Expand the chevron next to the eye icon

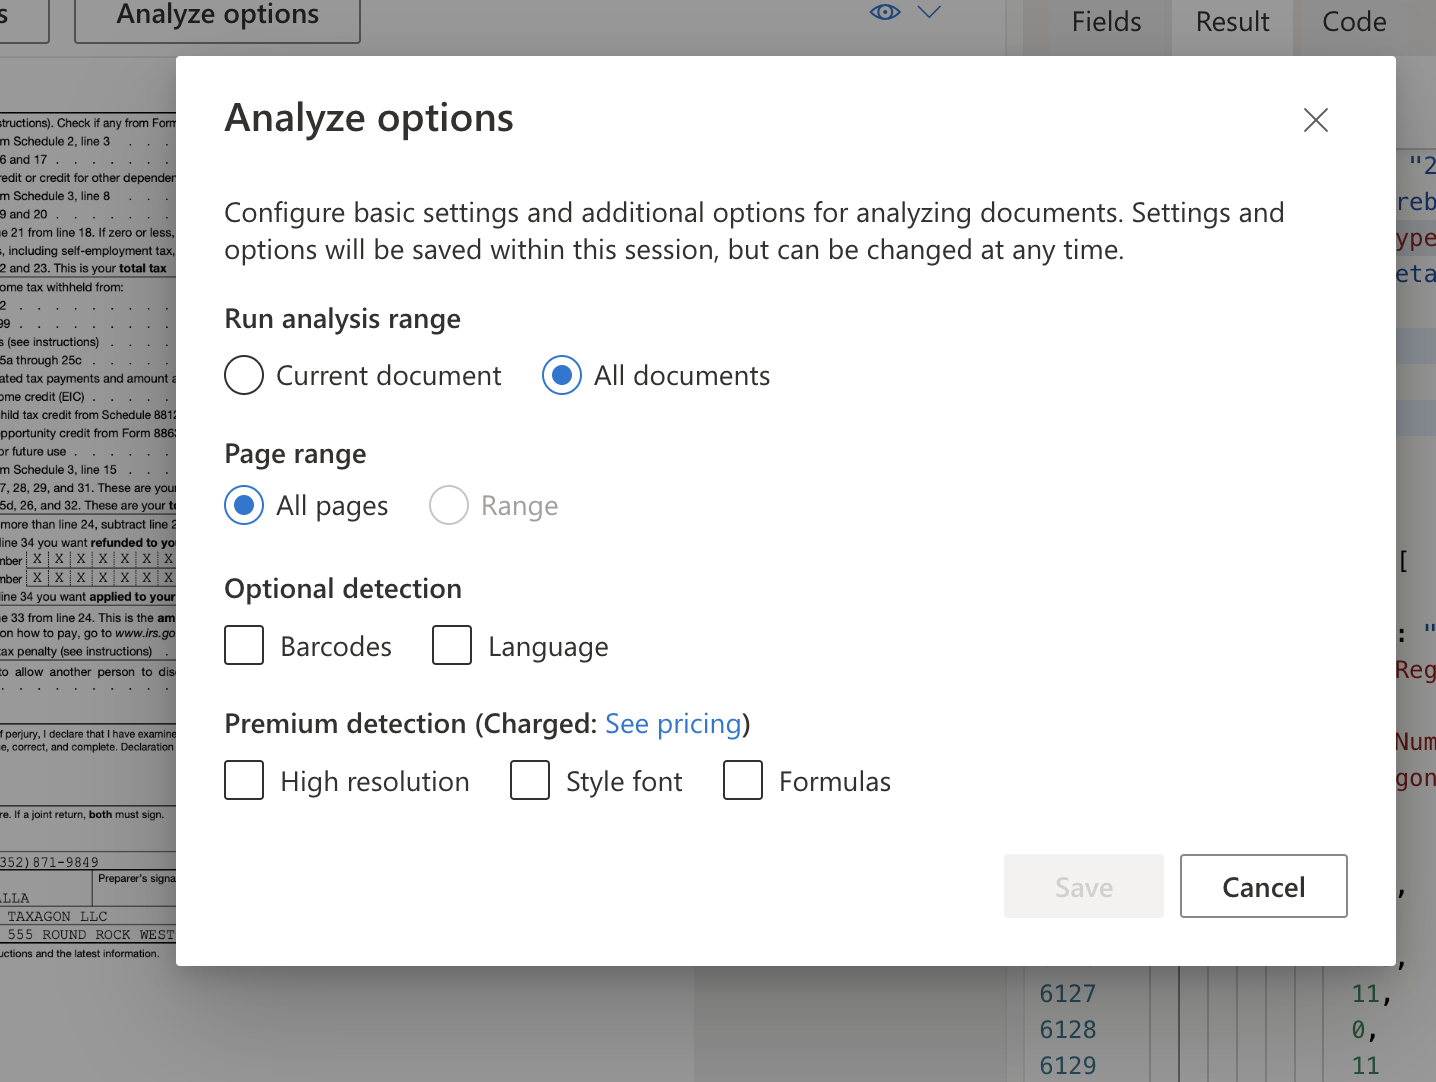(929, 12)
